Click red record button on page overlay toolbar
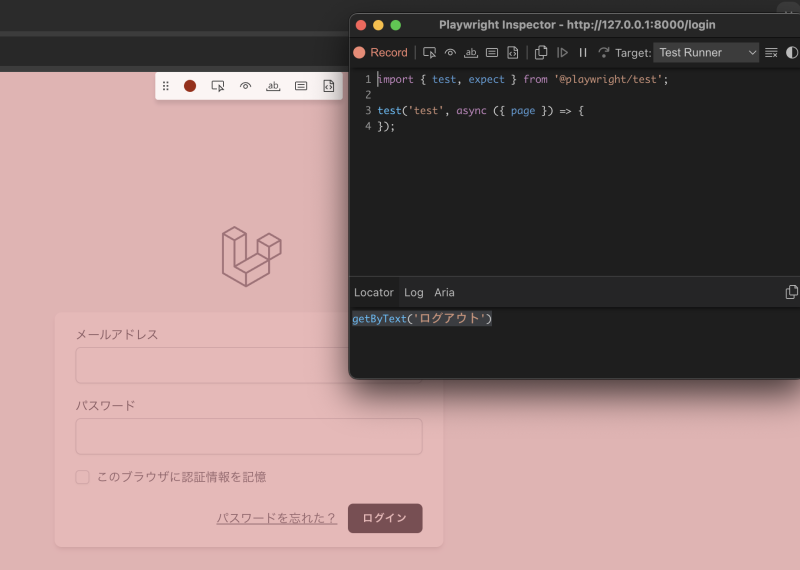 tap(190, 87)
